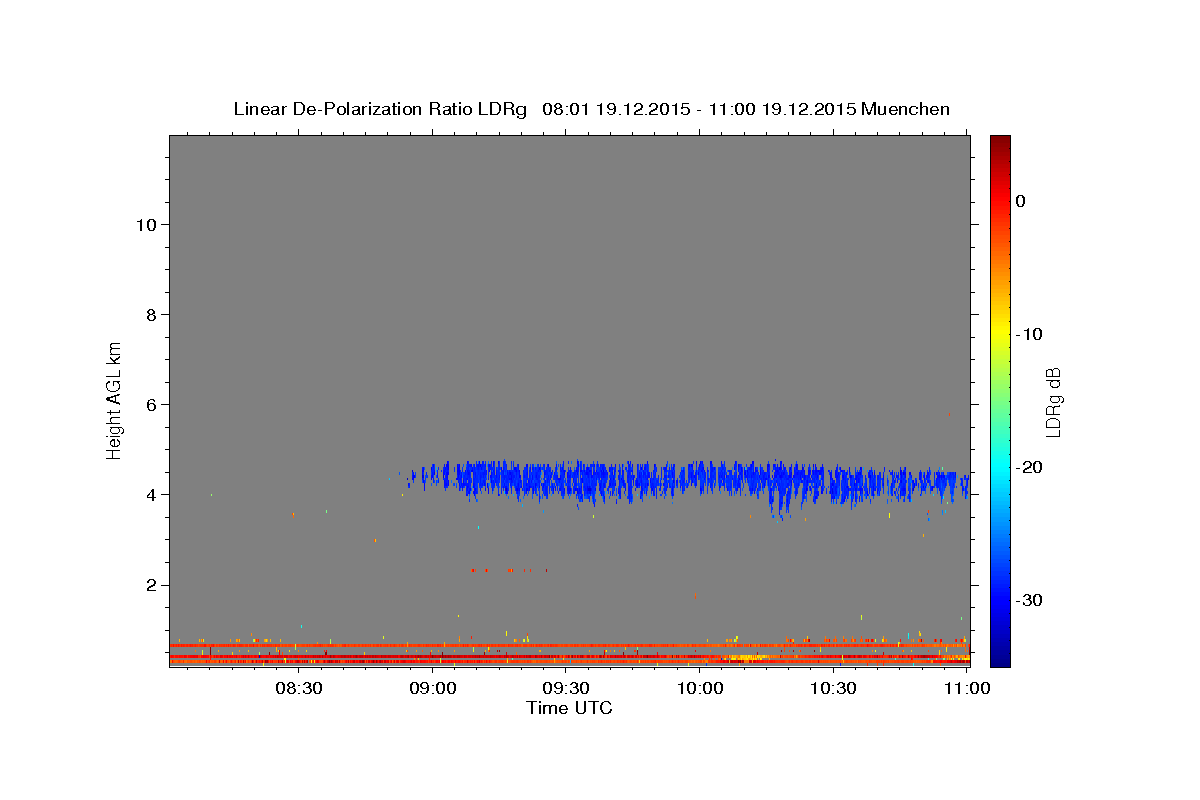This screenshot has height=800, width=1200.
Task: Click the colorbar value -20
Action: (x=1029, y=467)
